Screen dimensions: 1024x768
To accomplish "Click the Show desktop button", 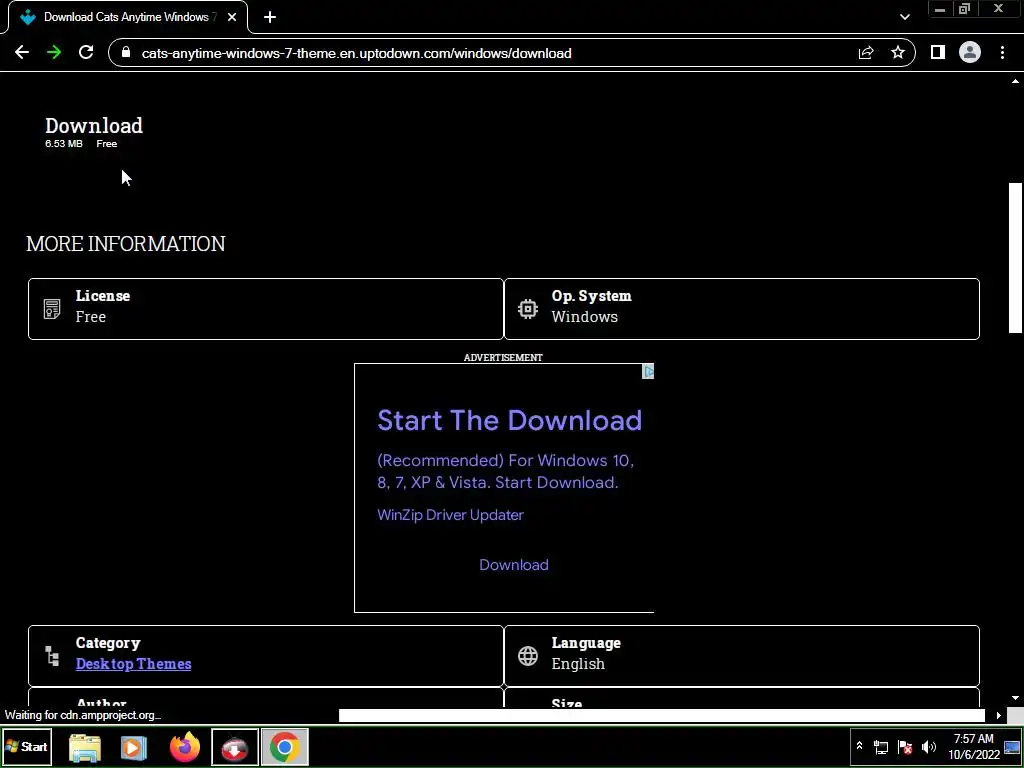I will (x=1012, y=747).
